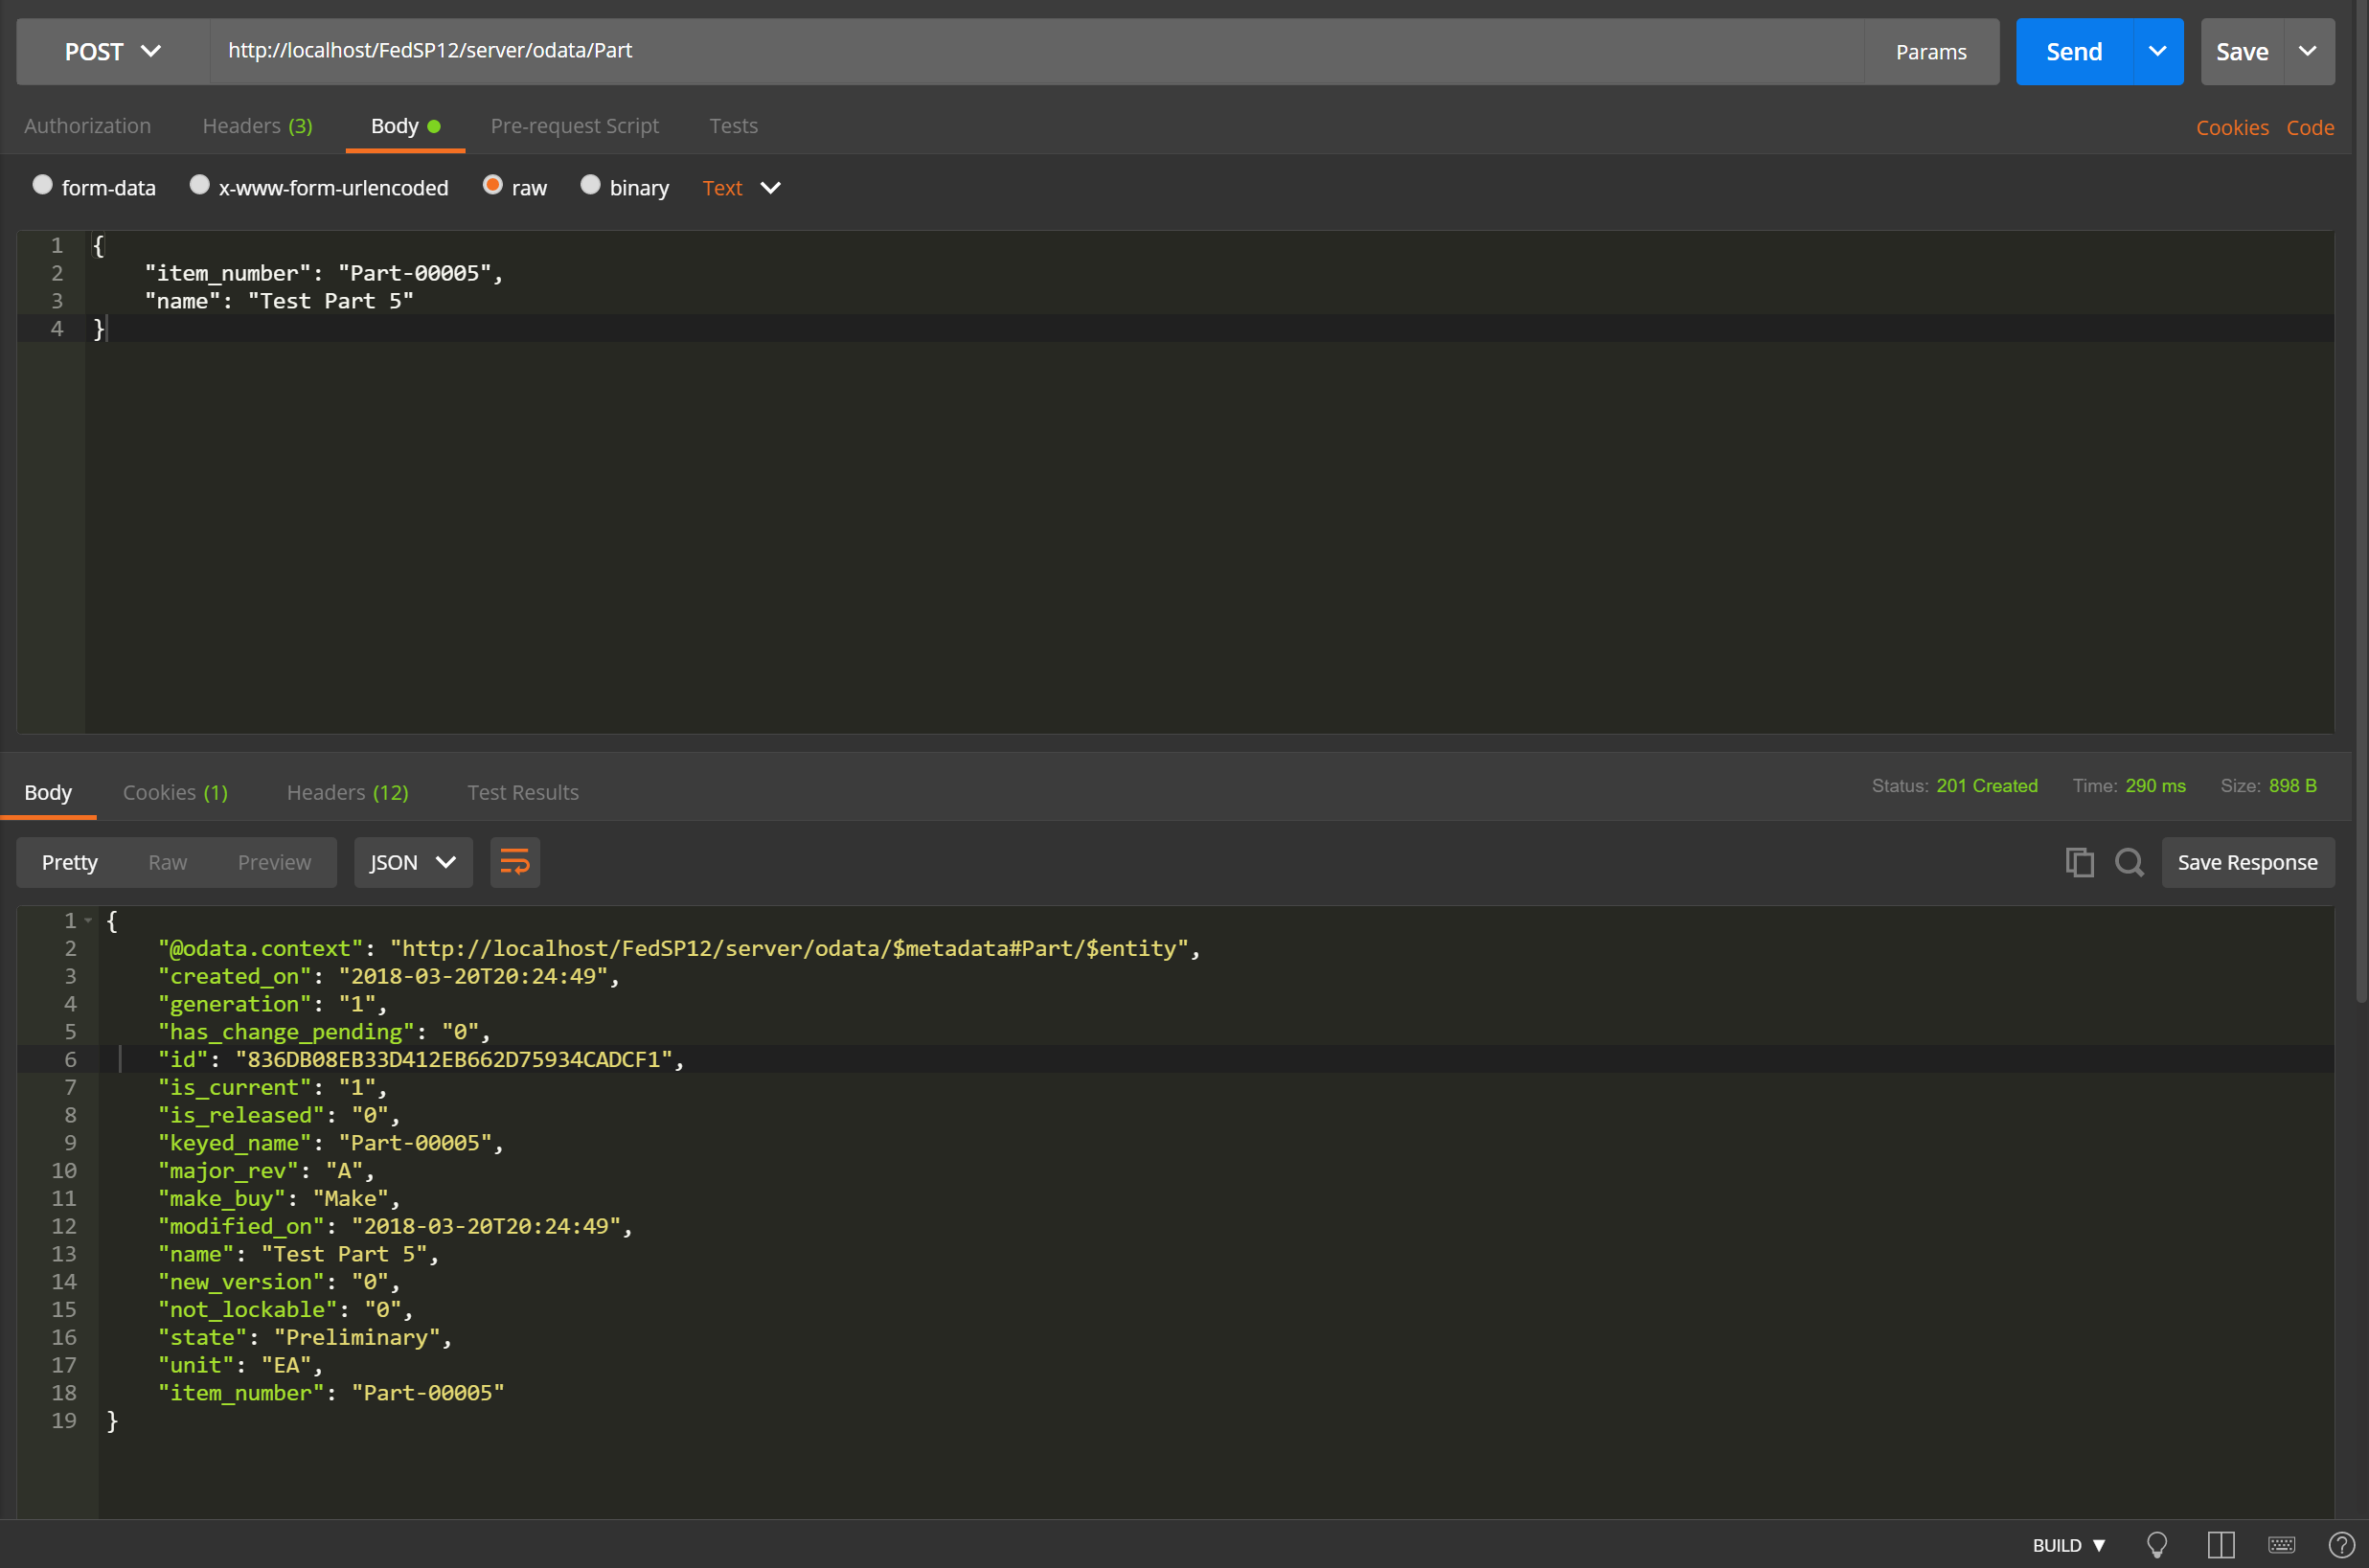Open the POST method dropdown
Screen dimensions: 2369x1568
[112, 51]
